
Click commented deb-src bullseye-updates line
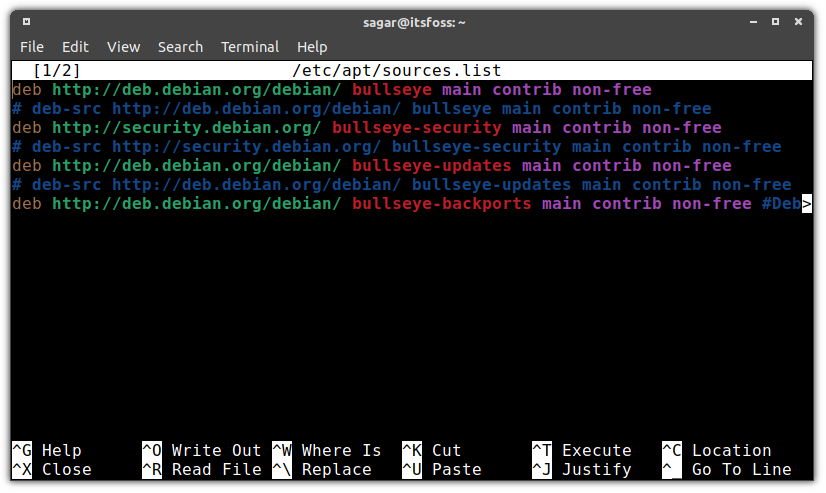pyautogui.click(x=402, y=184)
